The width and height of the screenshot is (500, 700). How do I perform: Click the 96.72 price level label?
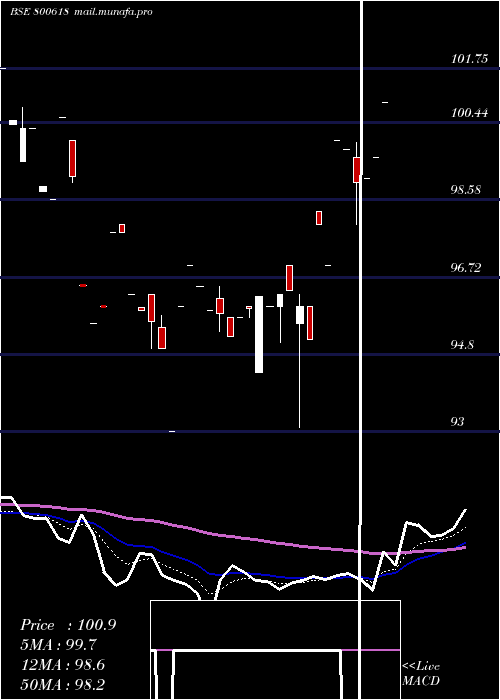[466, 268]
